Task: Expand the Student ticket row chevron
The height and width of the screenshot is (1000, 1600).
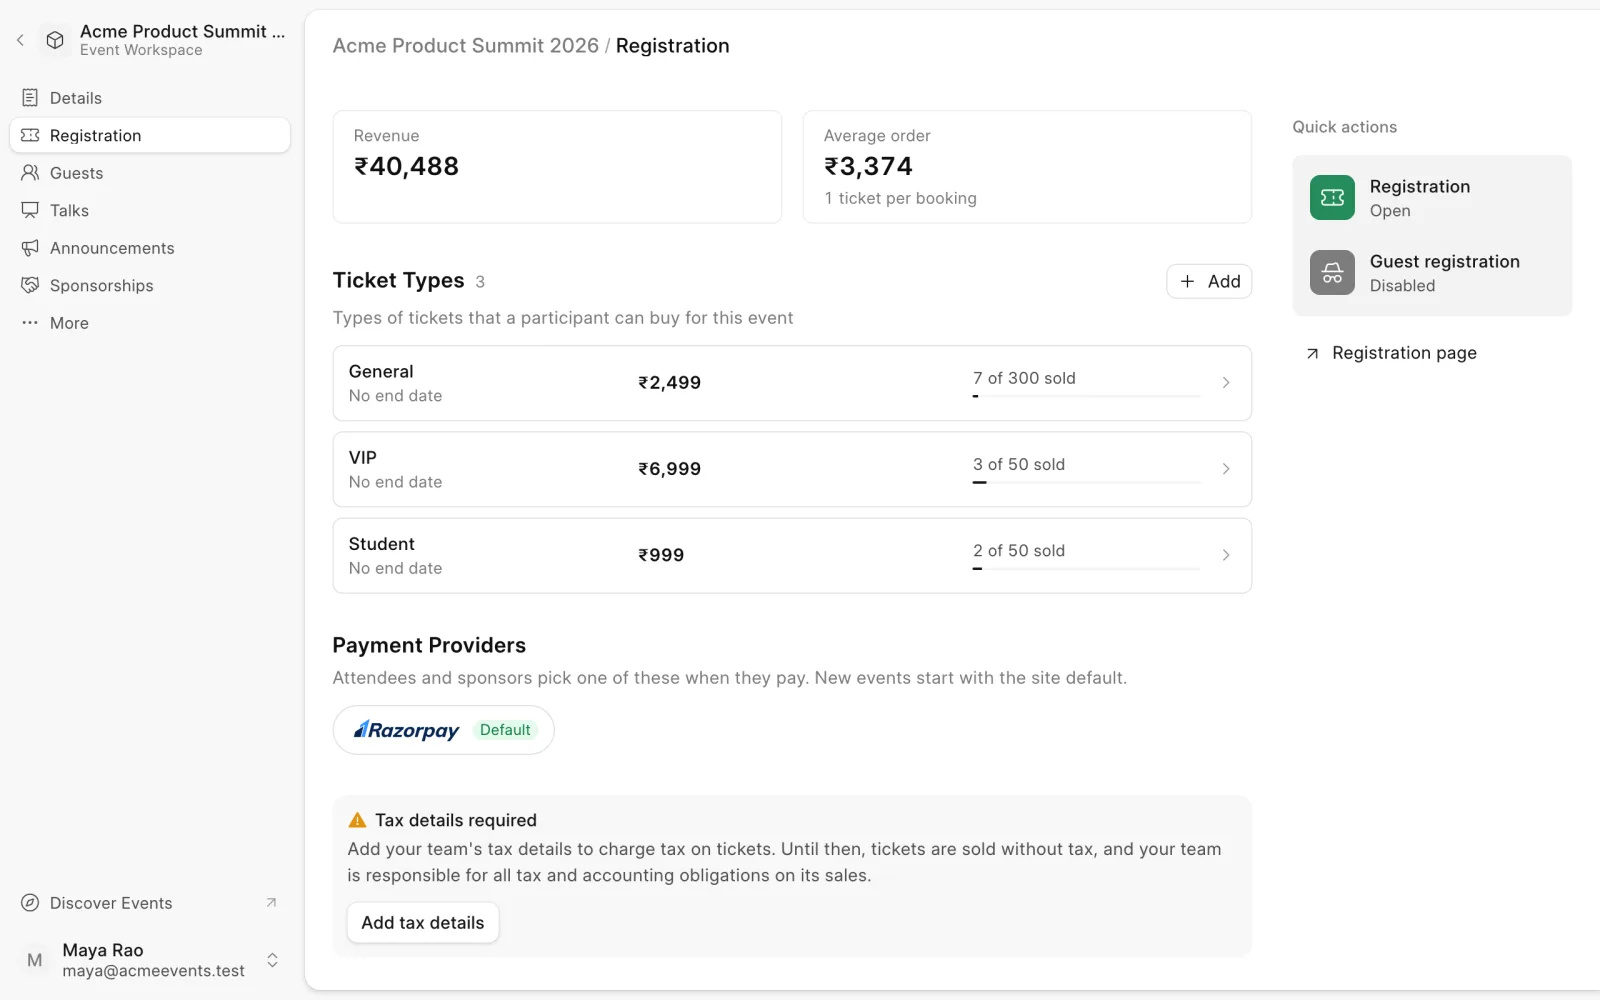Action: click(x=1226, y=555)
